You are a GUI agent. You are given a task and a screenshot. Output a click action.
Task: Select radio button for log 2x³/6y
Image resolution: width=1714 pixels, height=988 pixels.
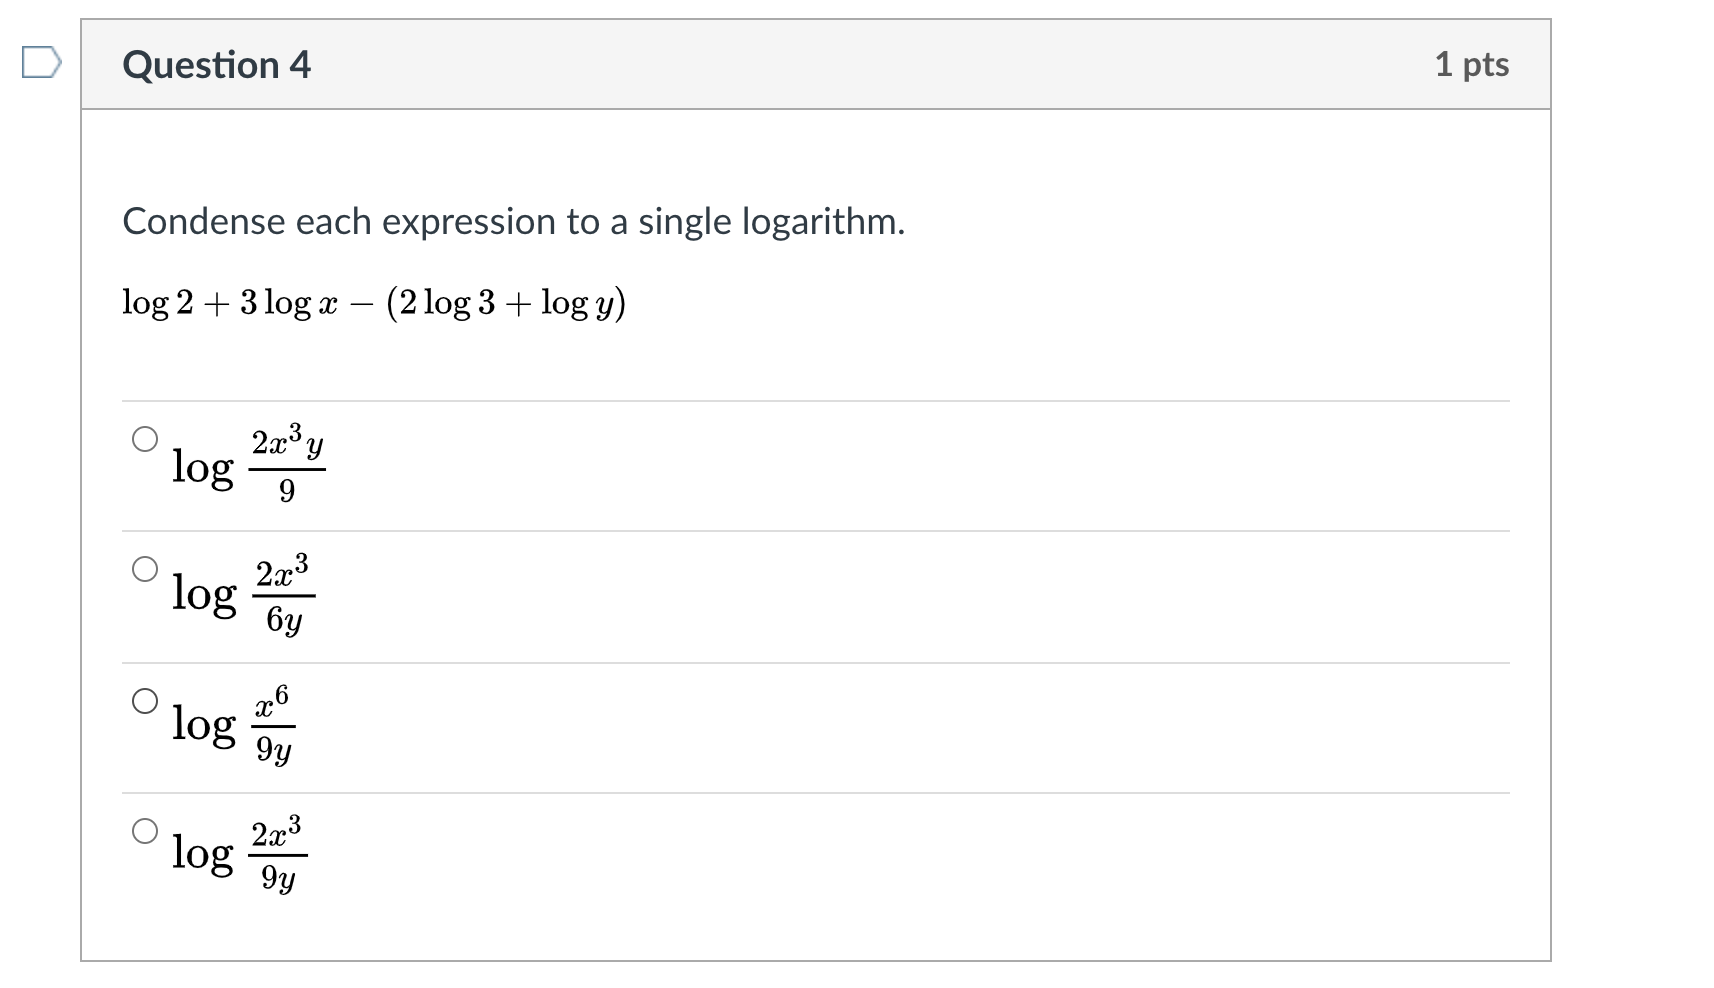click(146, 568)
